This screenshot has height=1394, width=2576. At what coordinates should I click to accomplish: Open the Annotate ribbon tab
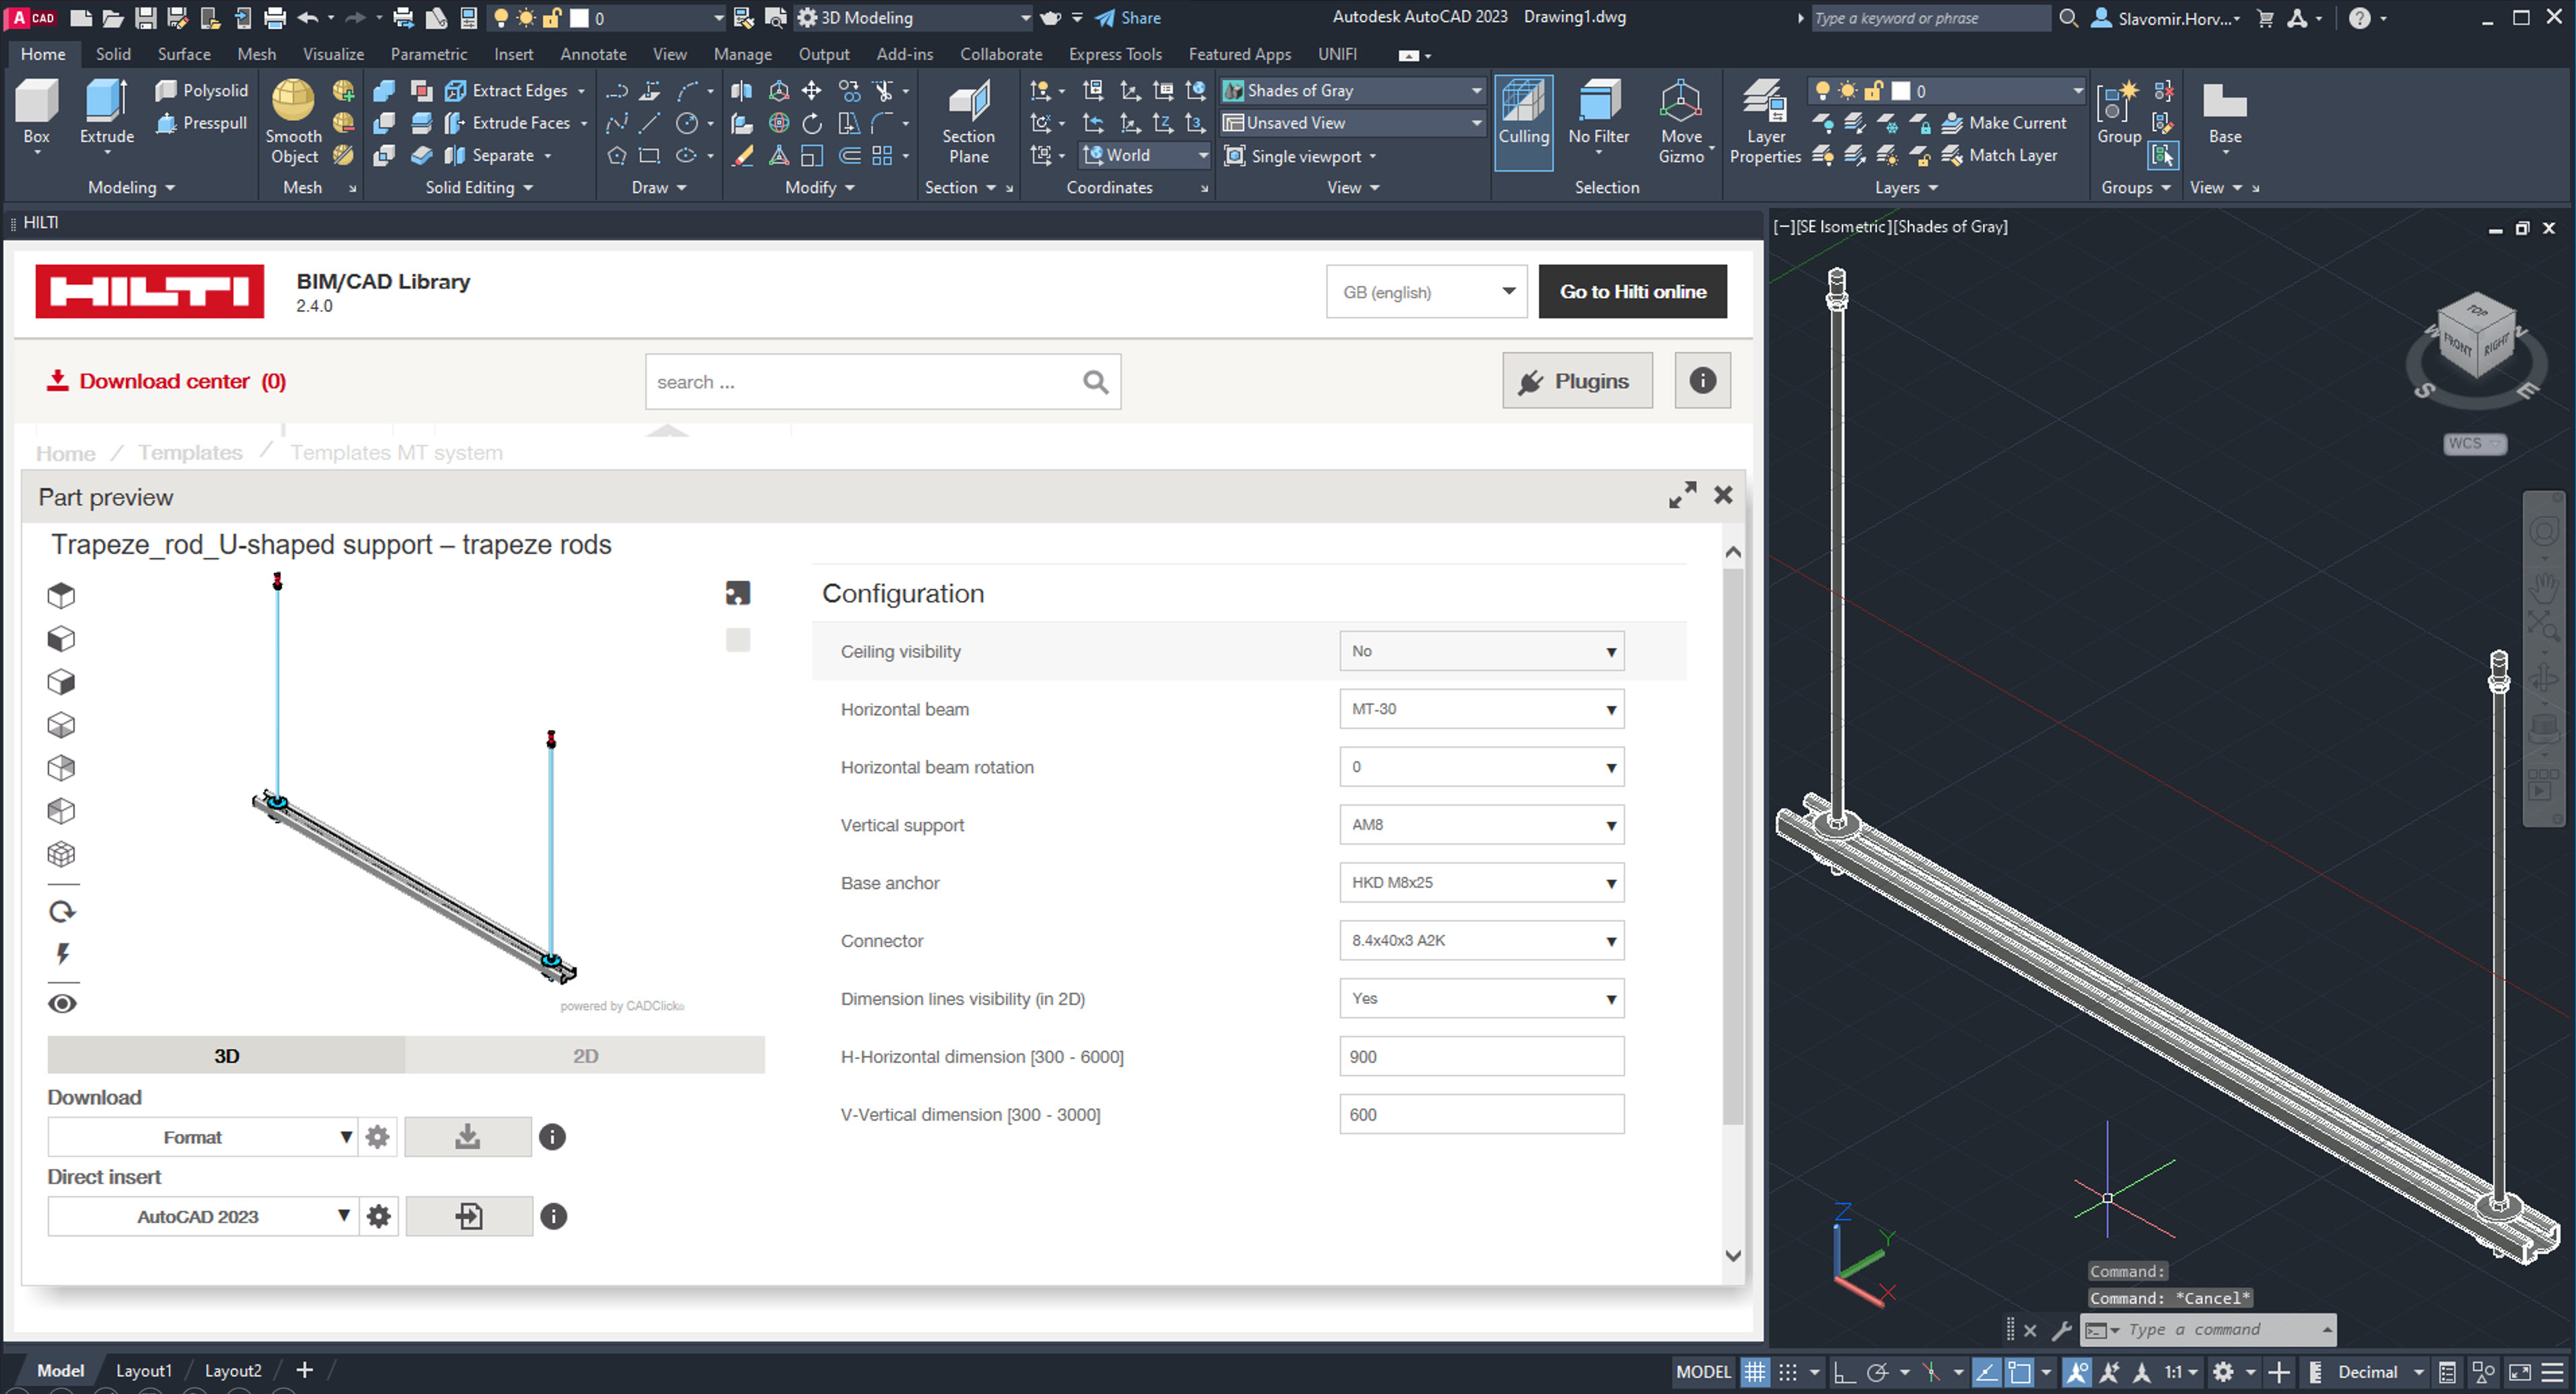pos(593,54)
